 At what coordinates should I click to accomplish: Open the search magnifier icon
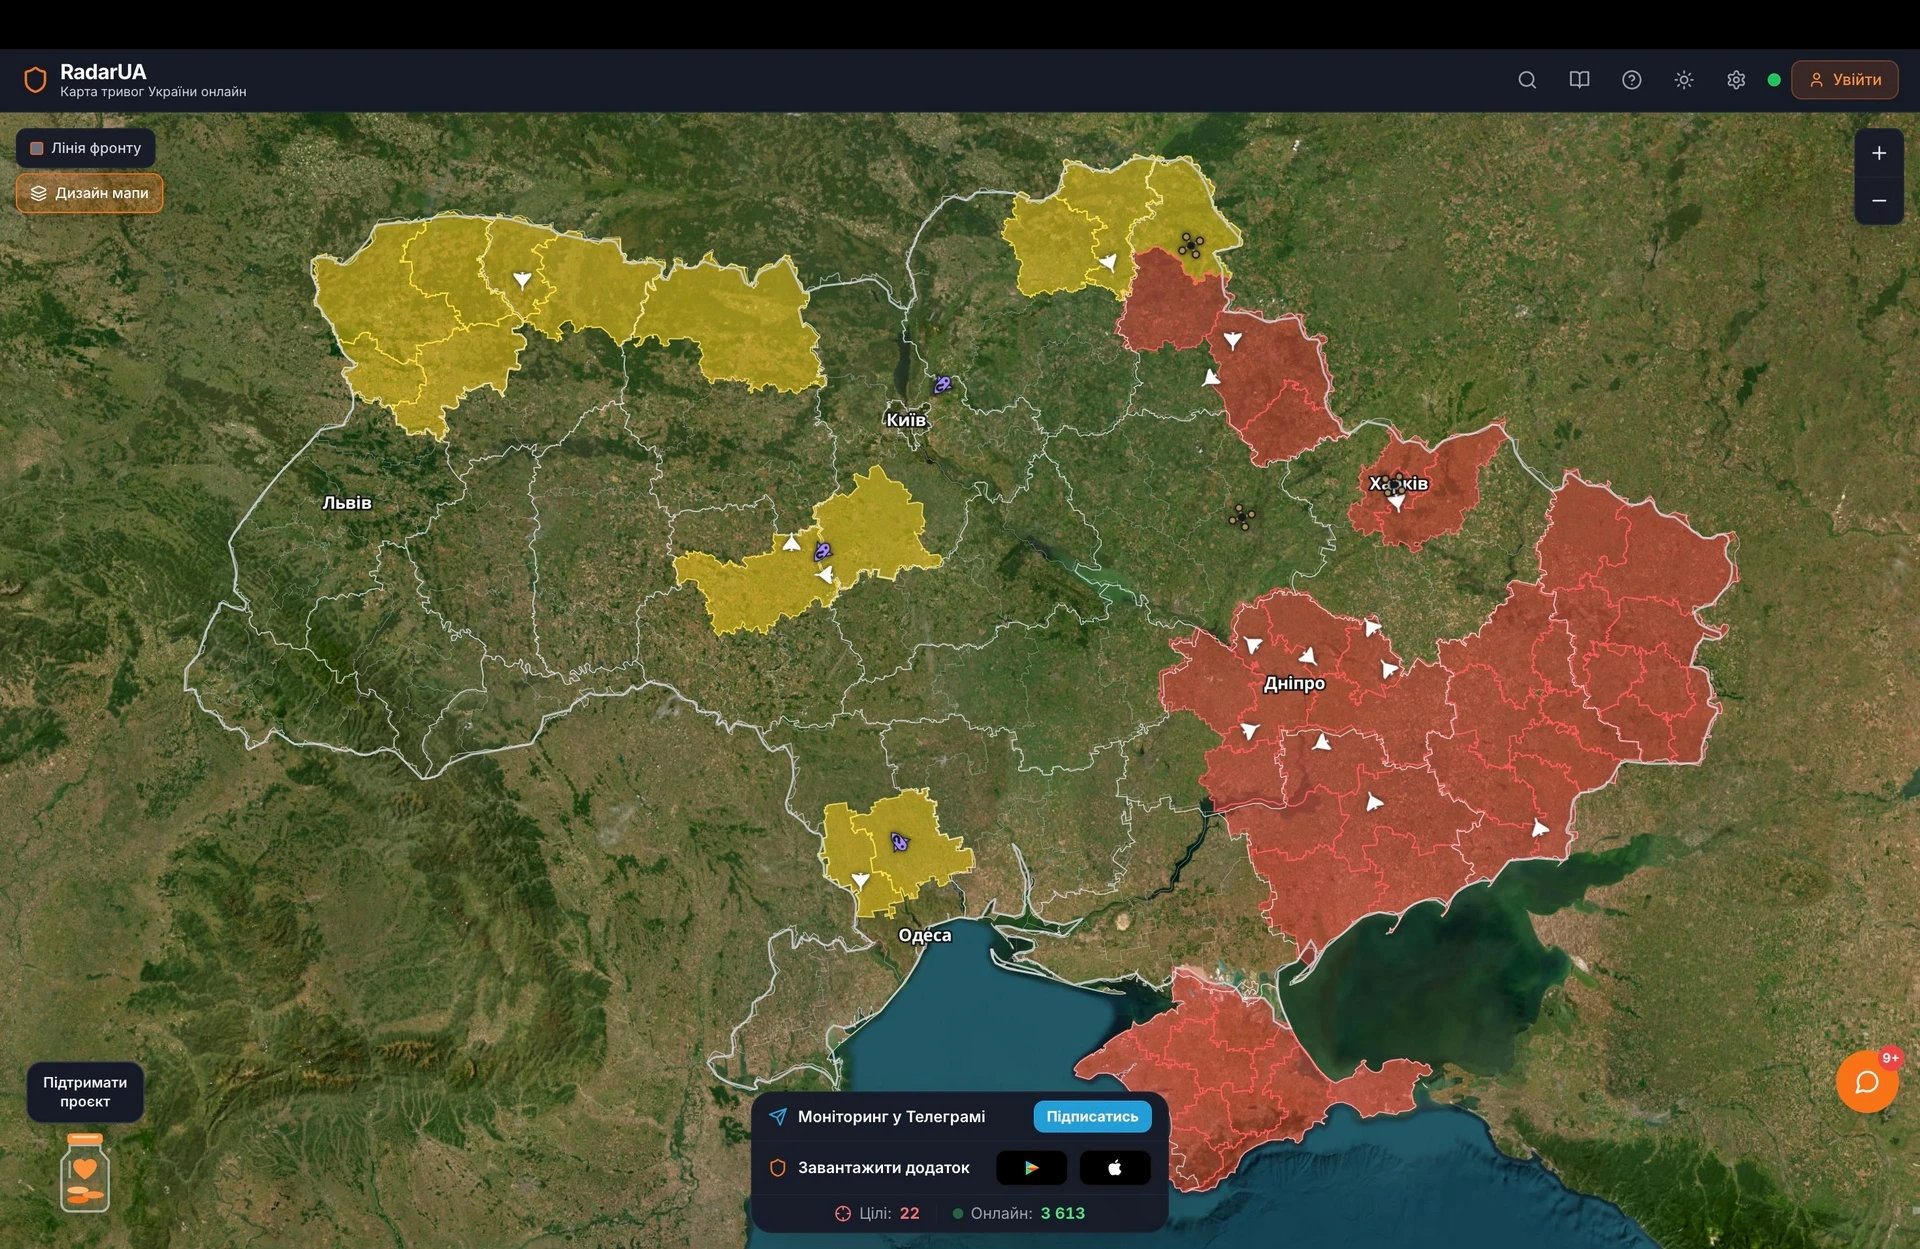(x=1527, y=80)
